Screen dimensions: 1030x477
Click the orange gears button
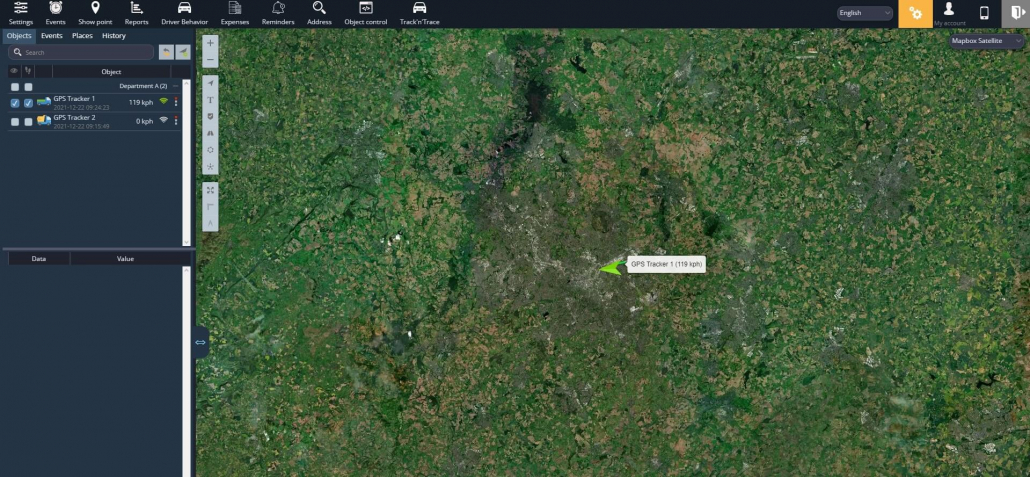pyautogui.click(x=915, y=14)
